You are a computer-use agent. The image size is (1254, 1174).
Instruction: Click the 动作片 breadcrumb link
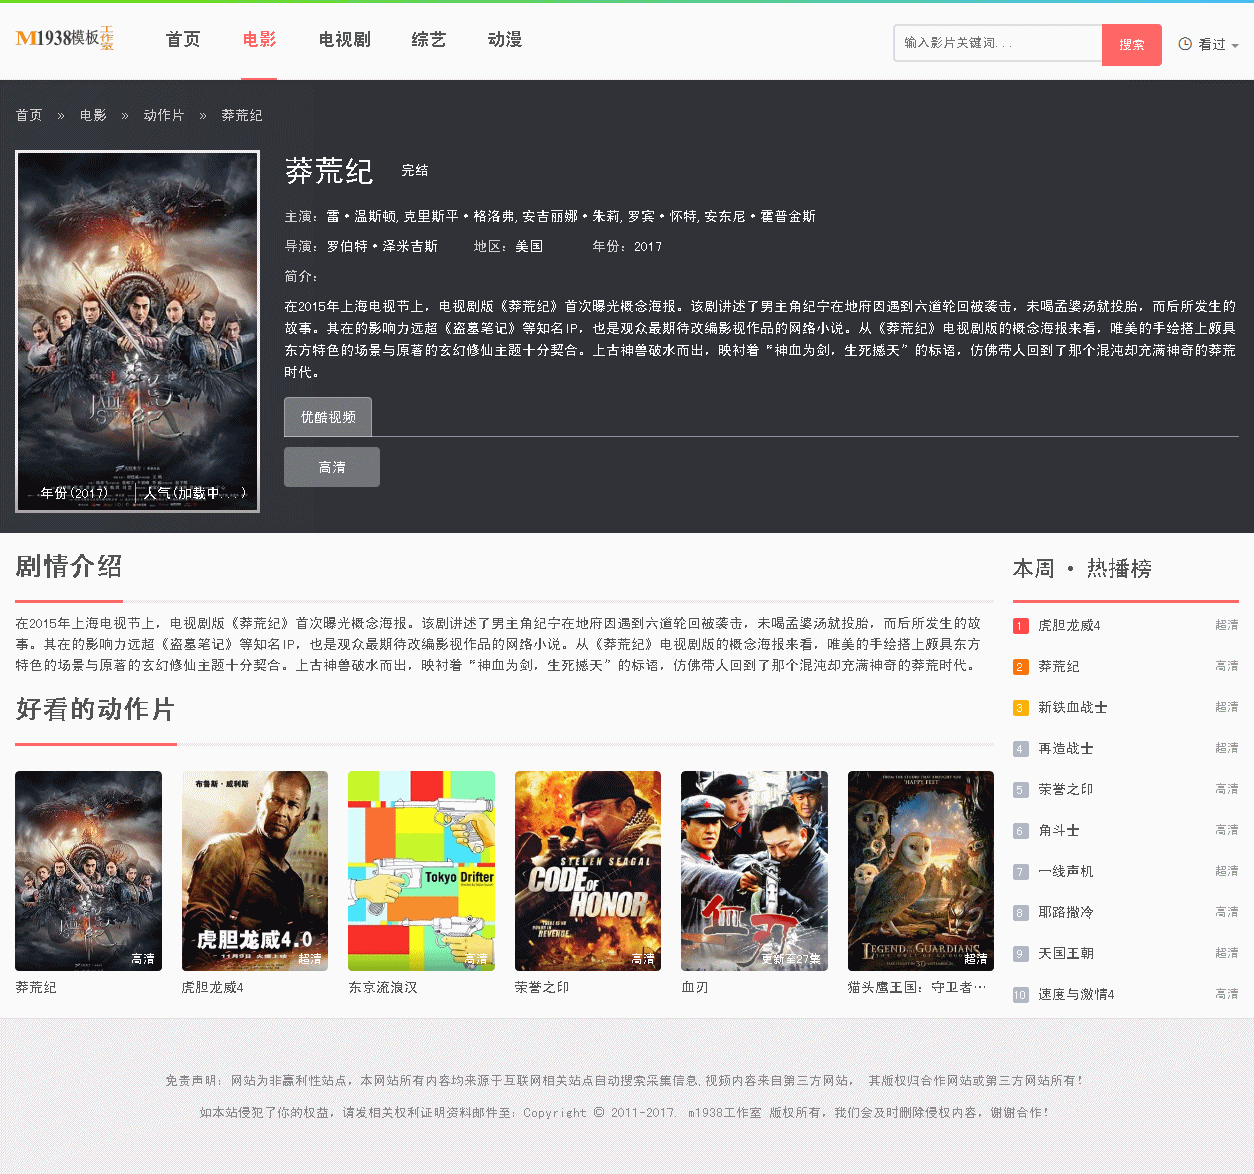click(164, 115)
